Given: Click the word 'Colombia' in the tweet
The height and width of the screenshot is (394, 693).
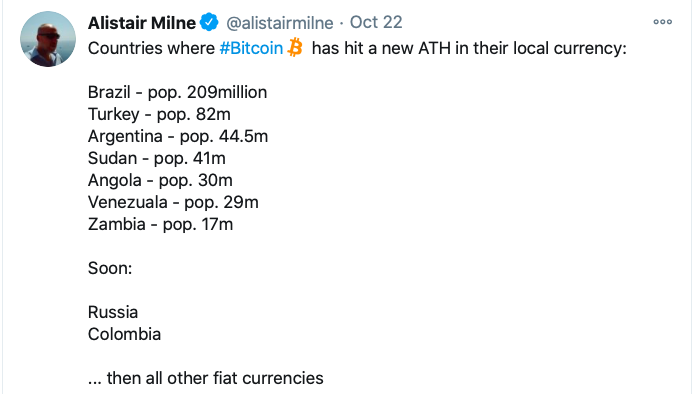Looking at the screenshot, I should [125, 334].
